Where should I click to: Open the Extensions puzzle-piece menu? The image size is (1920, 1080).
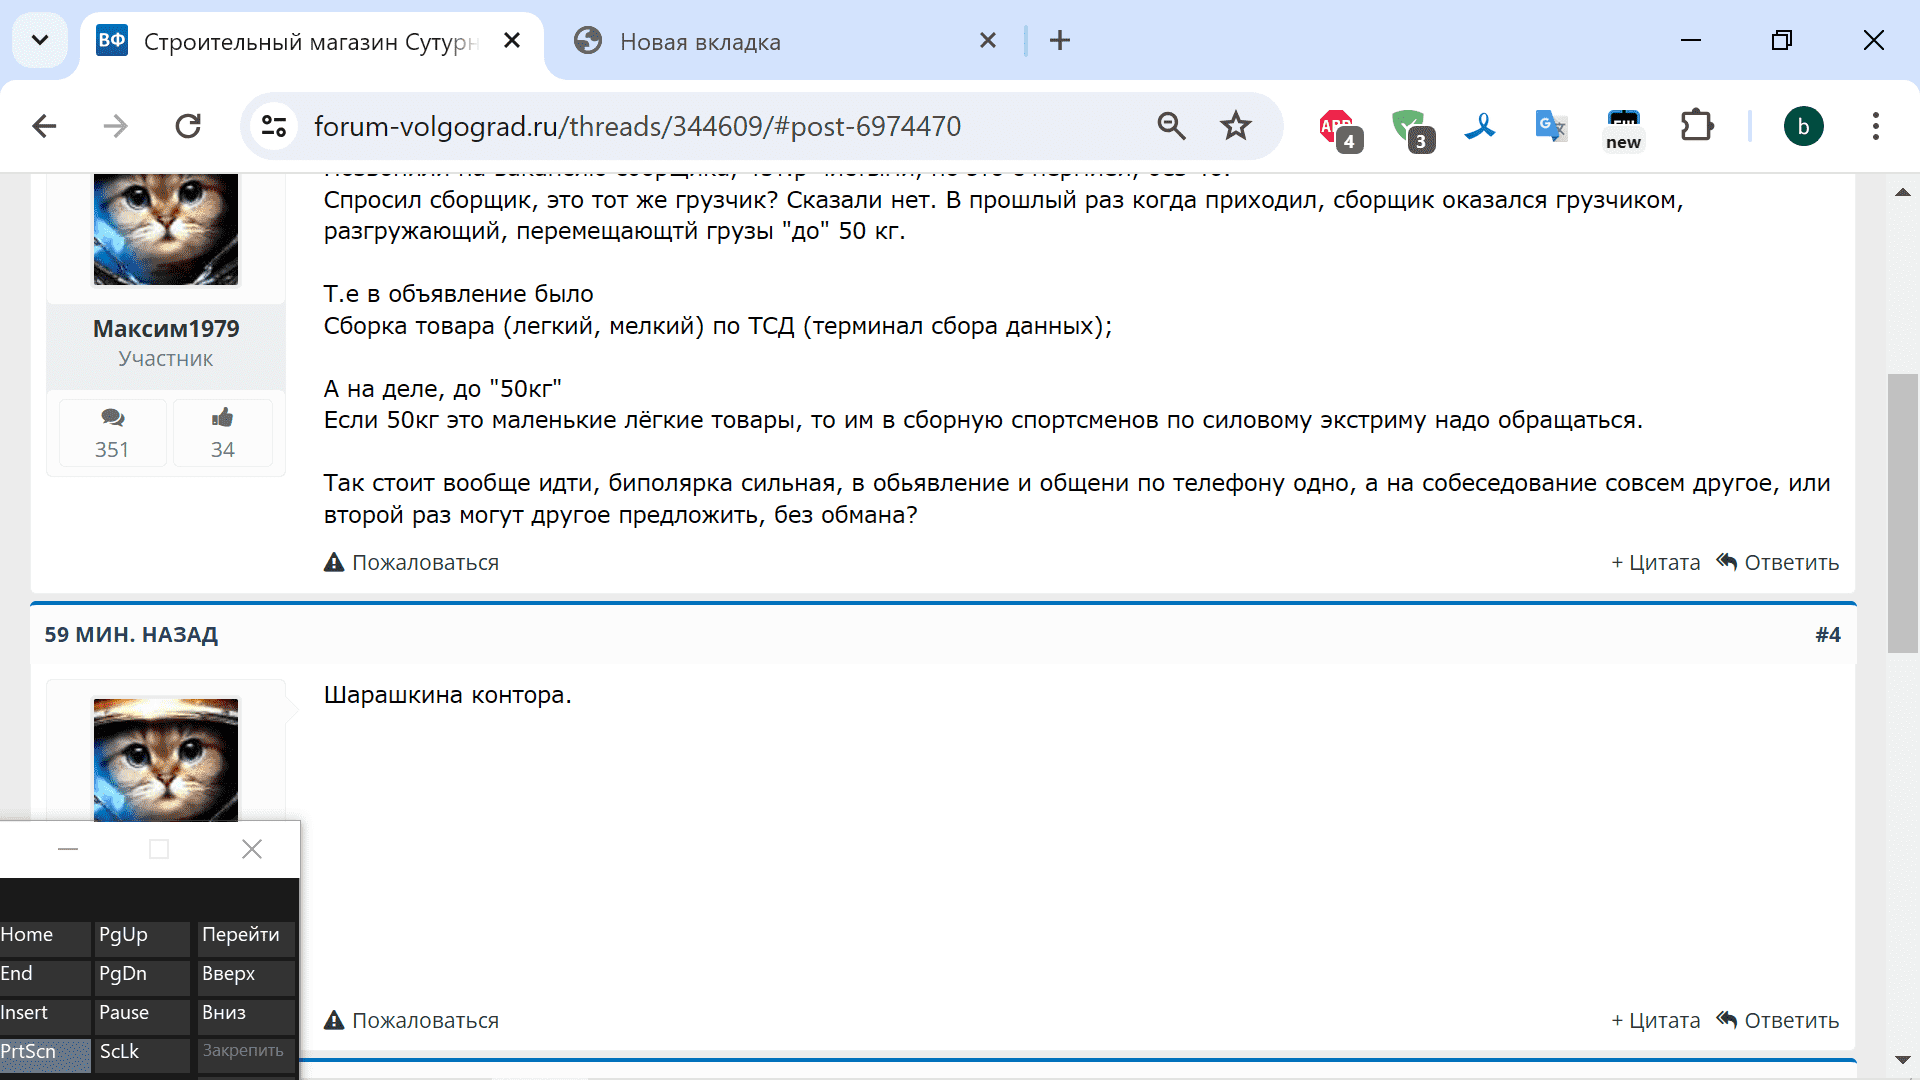(x=1696, y=126)
